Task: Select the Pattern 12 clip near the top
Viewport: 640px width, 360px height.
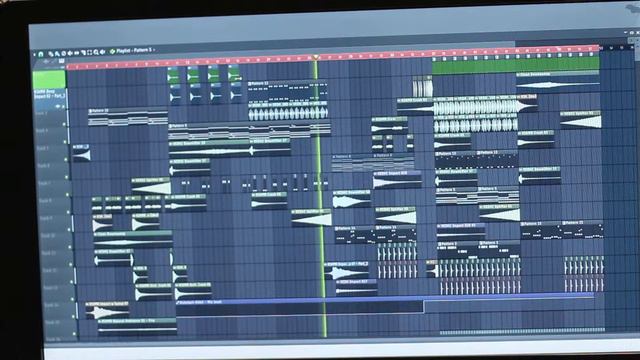Action: [288, 92]
